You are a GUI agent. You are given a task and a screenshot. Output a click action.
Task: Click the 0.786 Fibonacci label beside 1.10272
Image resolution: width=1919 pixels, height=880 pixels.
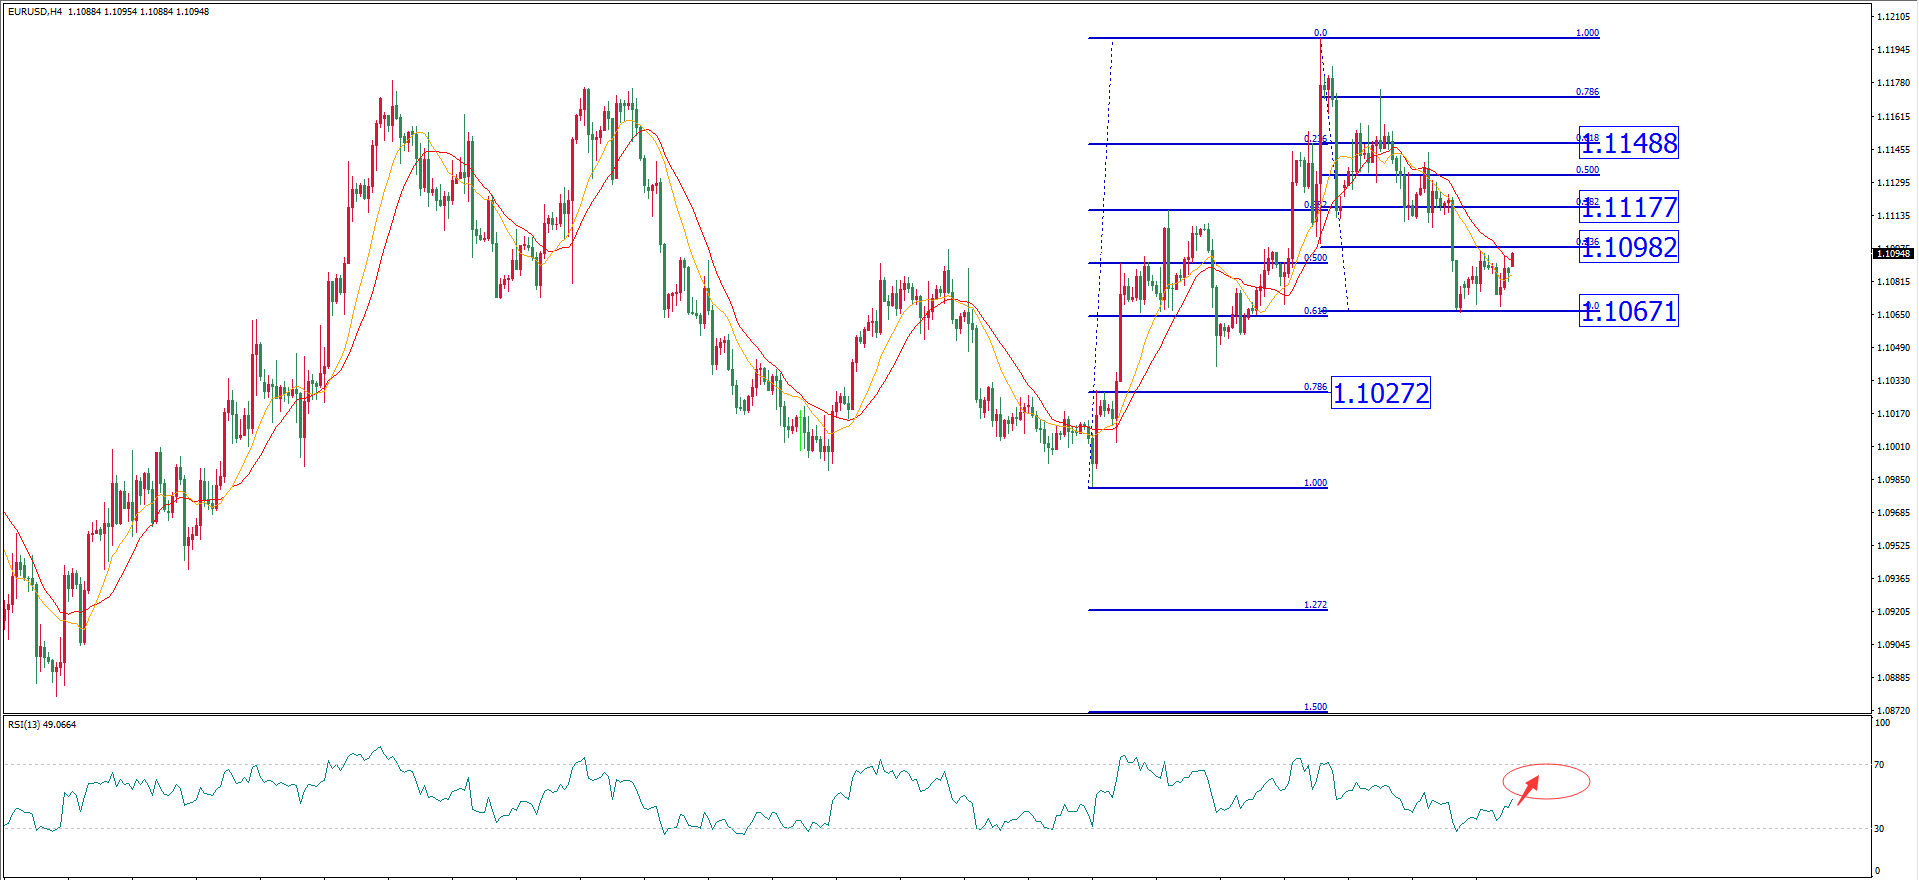coord(1315,387)
